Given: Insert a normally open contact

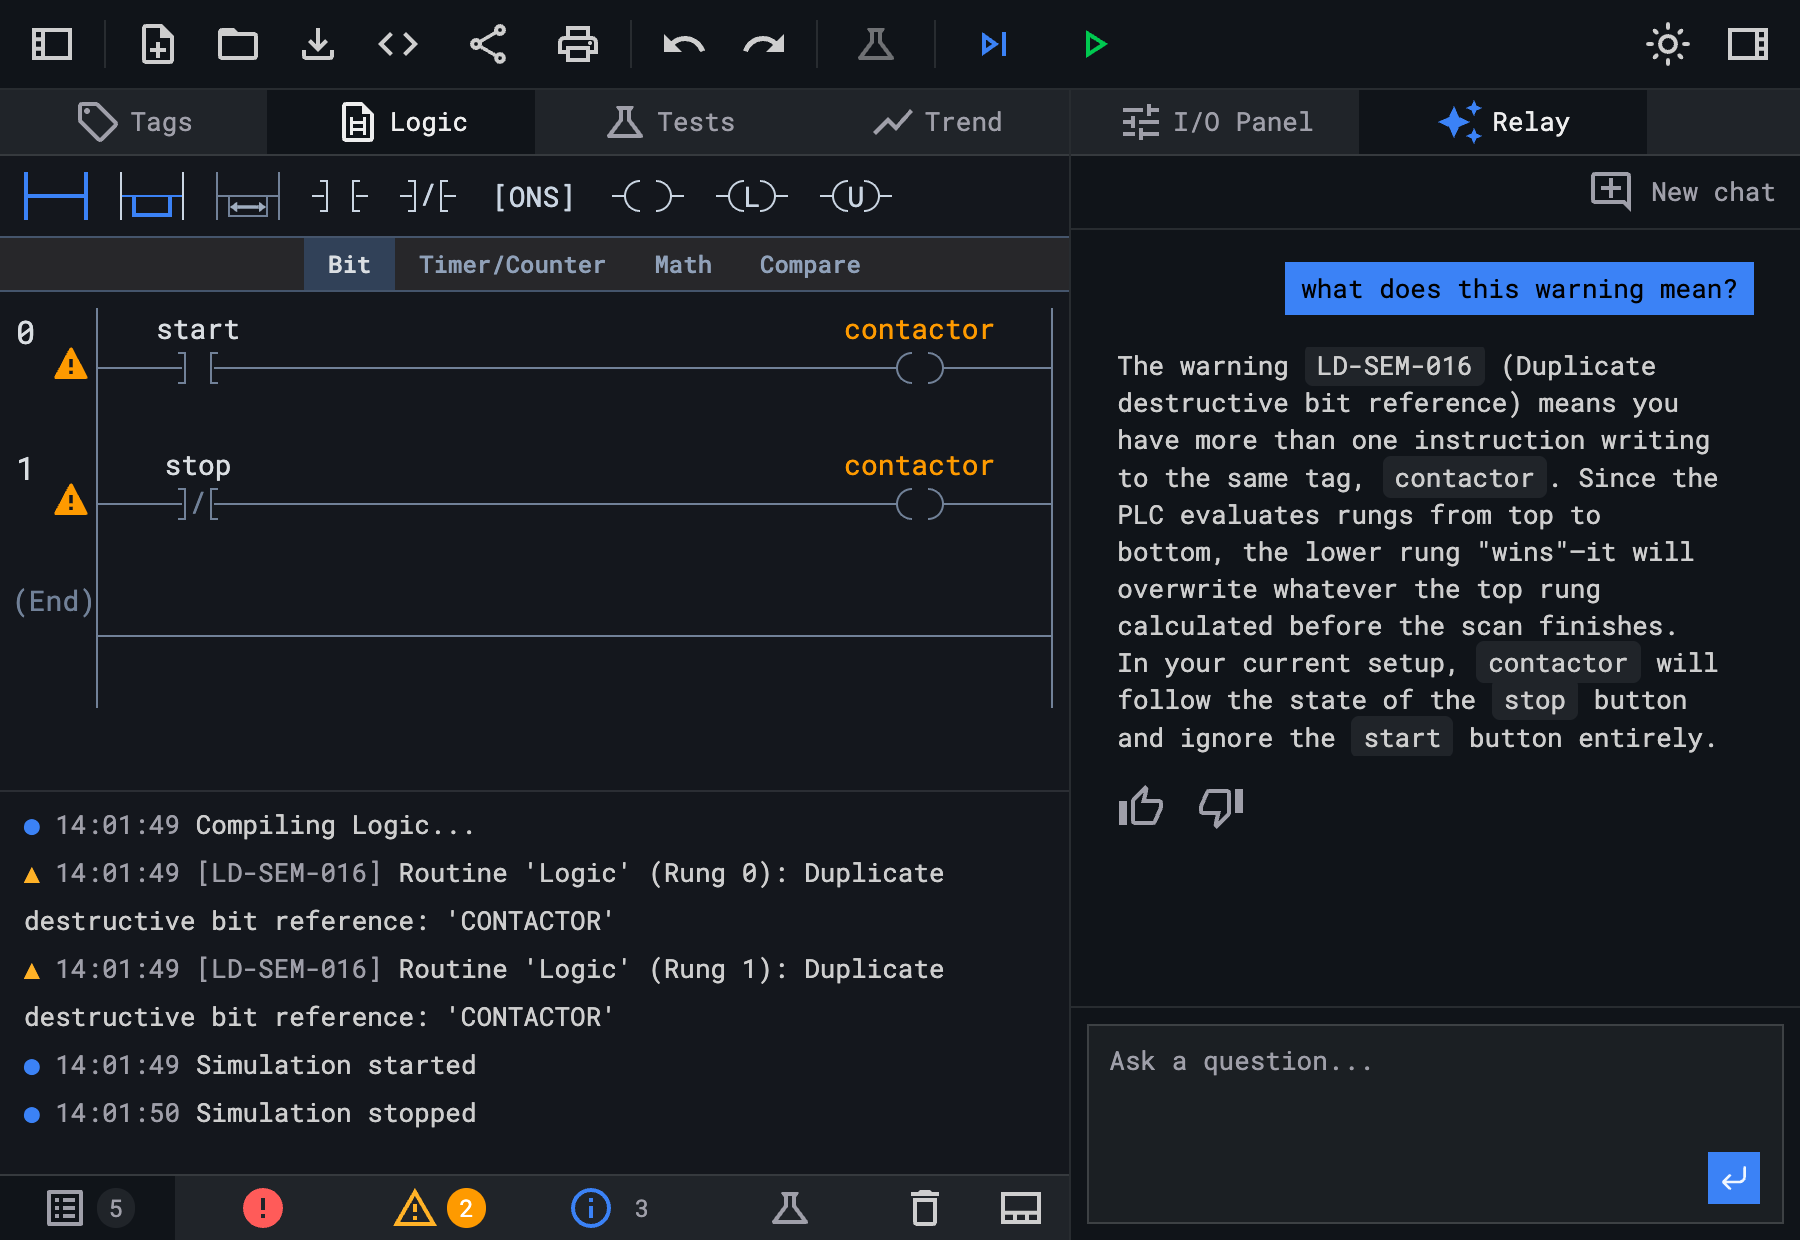Looking at the screenshot, I should pos(340,196).
